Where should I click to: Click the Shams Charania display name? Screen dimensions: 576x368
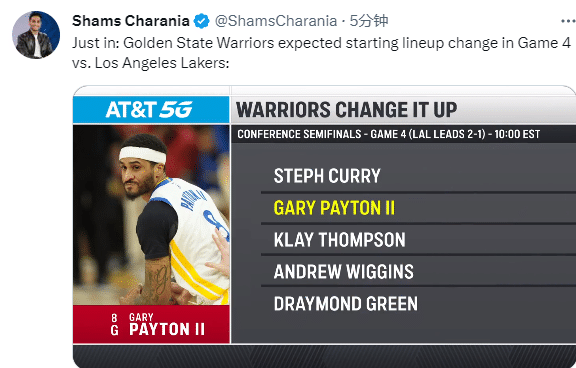[131, 21]
